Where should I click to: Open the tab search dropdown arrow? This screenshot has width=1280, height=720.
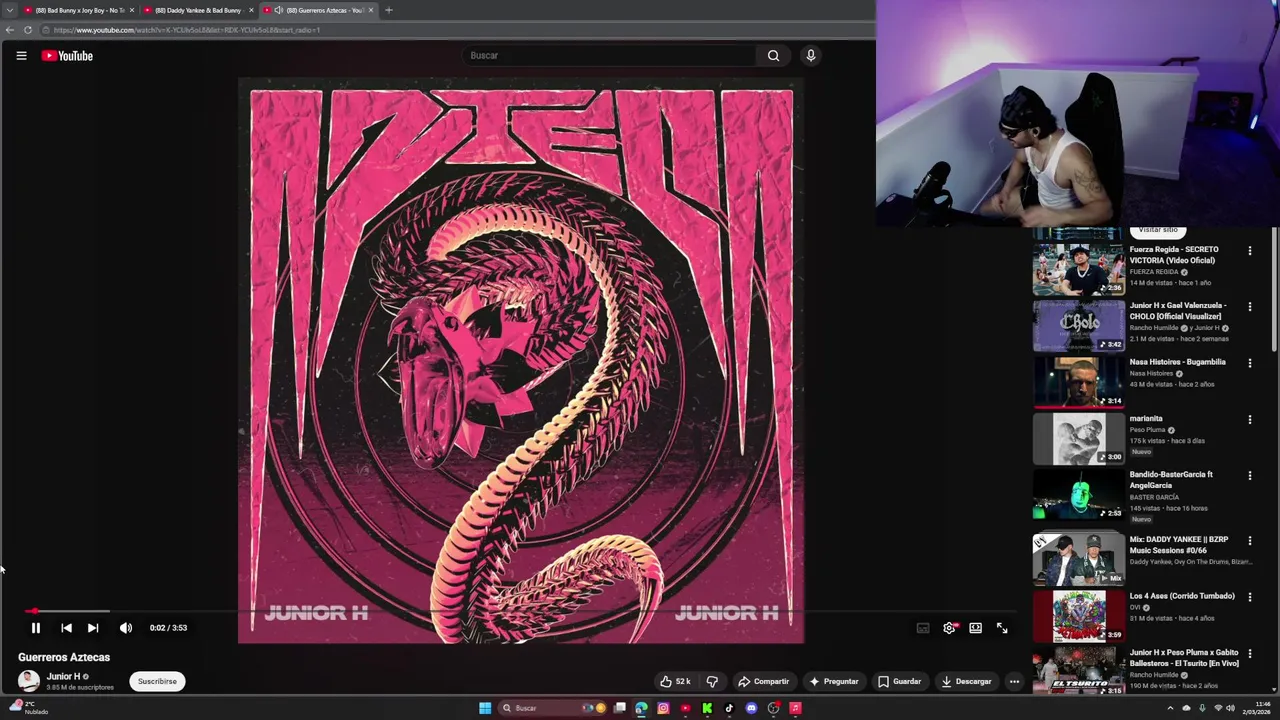point(9,10)
